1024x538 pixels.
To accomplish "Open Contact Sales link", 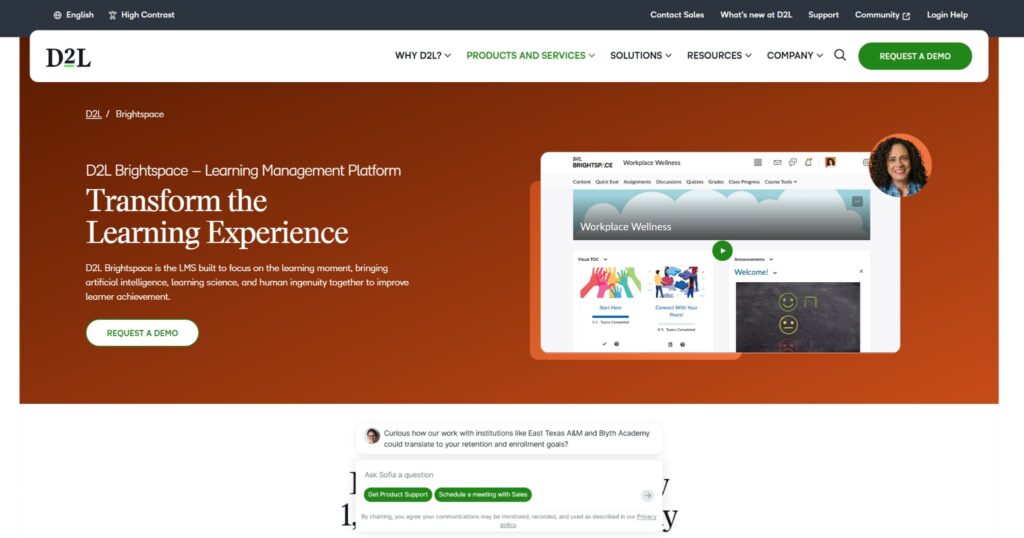I will click(677, 15).
